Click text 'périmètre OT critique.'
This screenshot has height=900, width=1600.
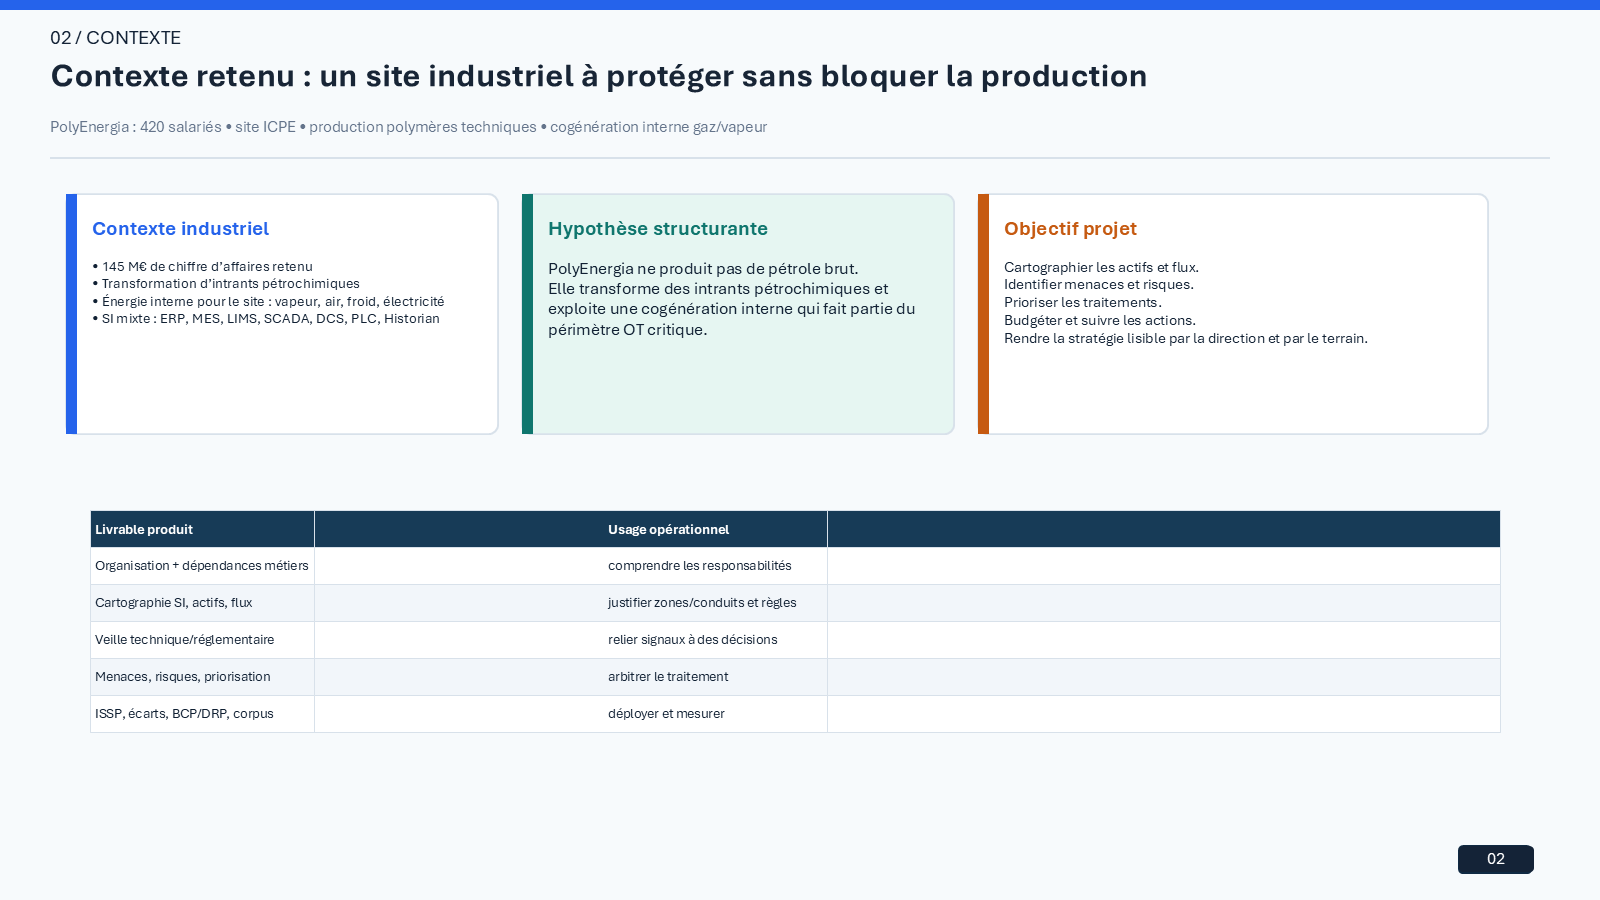(x=628, y=330)
